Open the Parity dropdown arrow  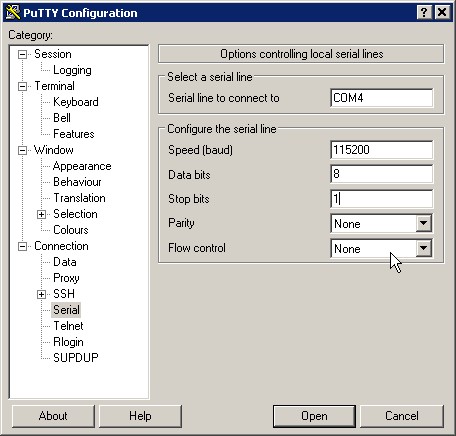click(x=424, y=223)
